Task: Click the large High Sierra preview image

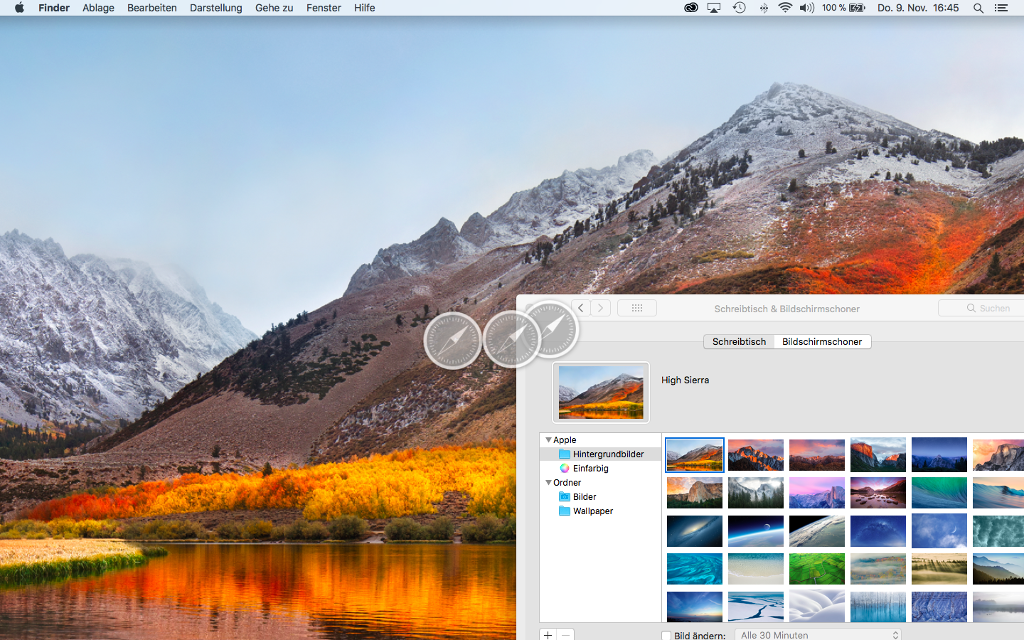Action: click(x=601, y=392)
